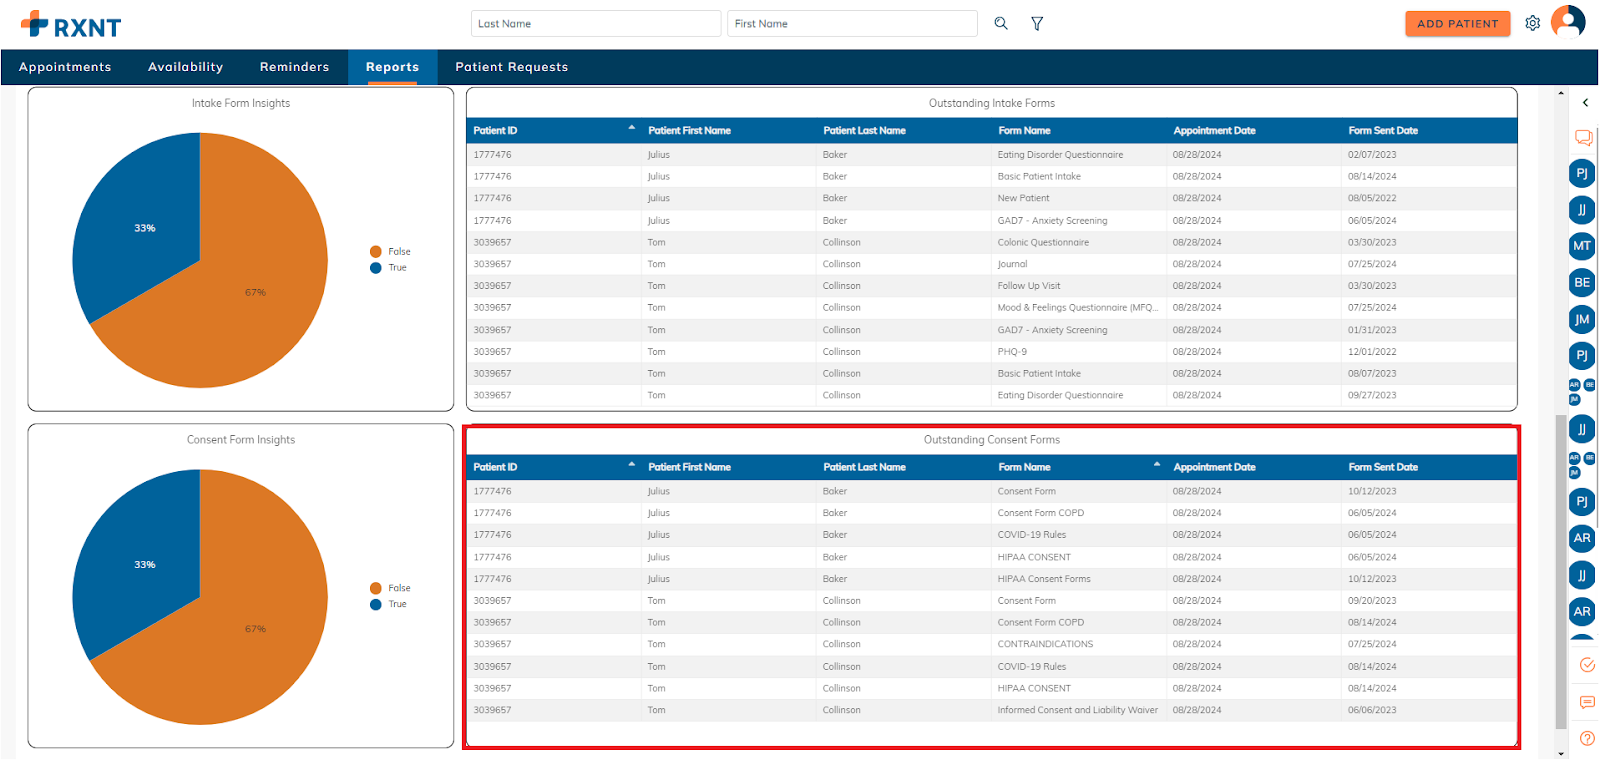This screenshot has height=760, width=1600.
Task: Select the Reports tab
Action: click(x=392, y=67)
